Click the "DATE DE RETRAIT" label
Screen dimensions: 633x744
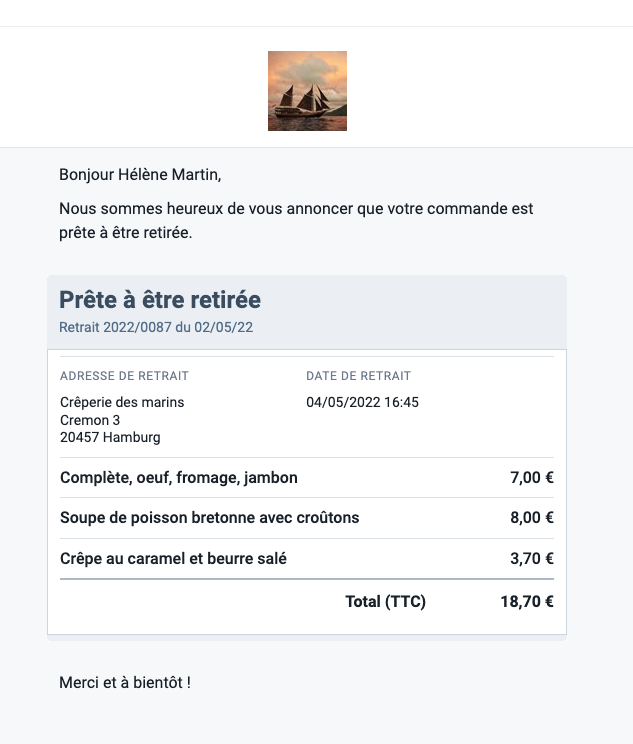coord(358,376)
